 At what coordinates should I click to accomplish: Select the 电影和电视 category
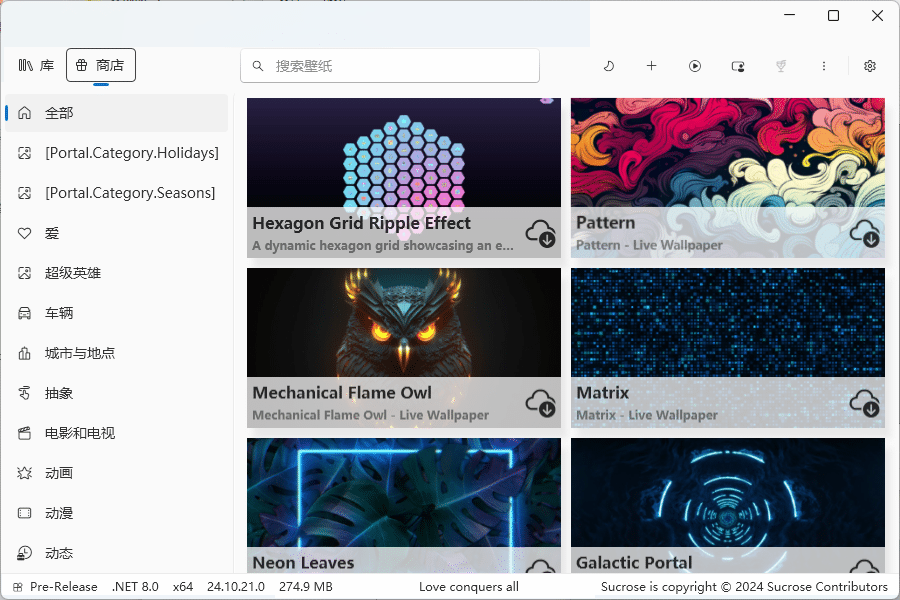117,433
